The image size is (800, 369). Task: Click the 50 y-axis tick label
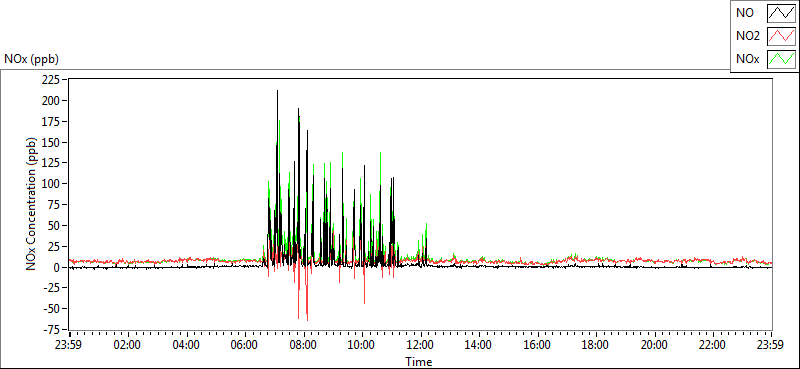55,225
